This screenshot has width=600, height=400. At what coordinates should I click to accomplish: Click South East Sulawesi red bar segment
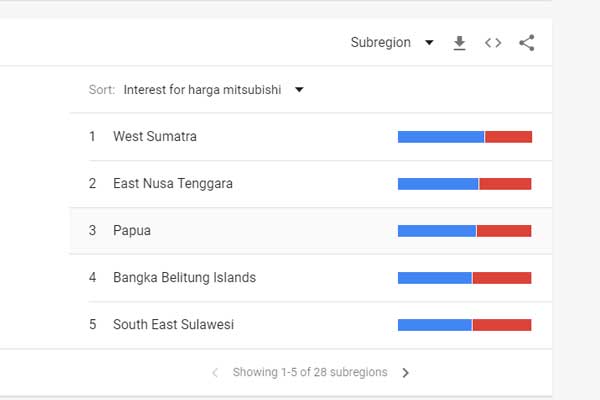coord(502,325)
